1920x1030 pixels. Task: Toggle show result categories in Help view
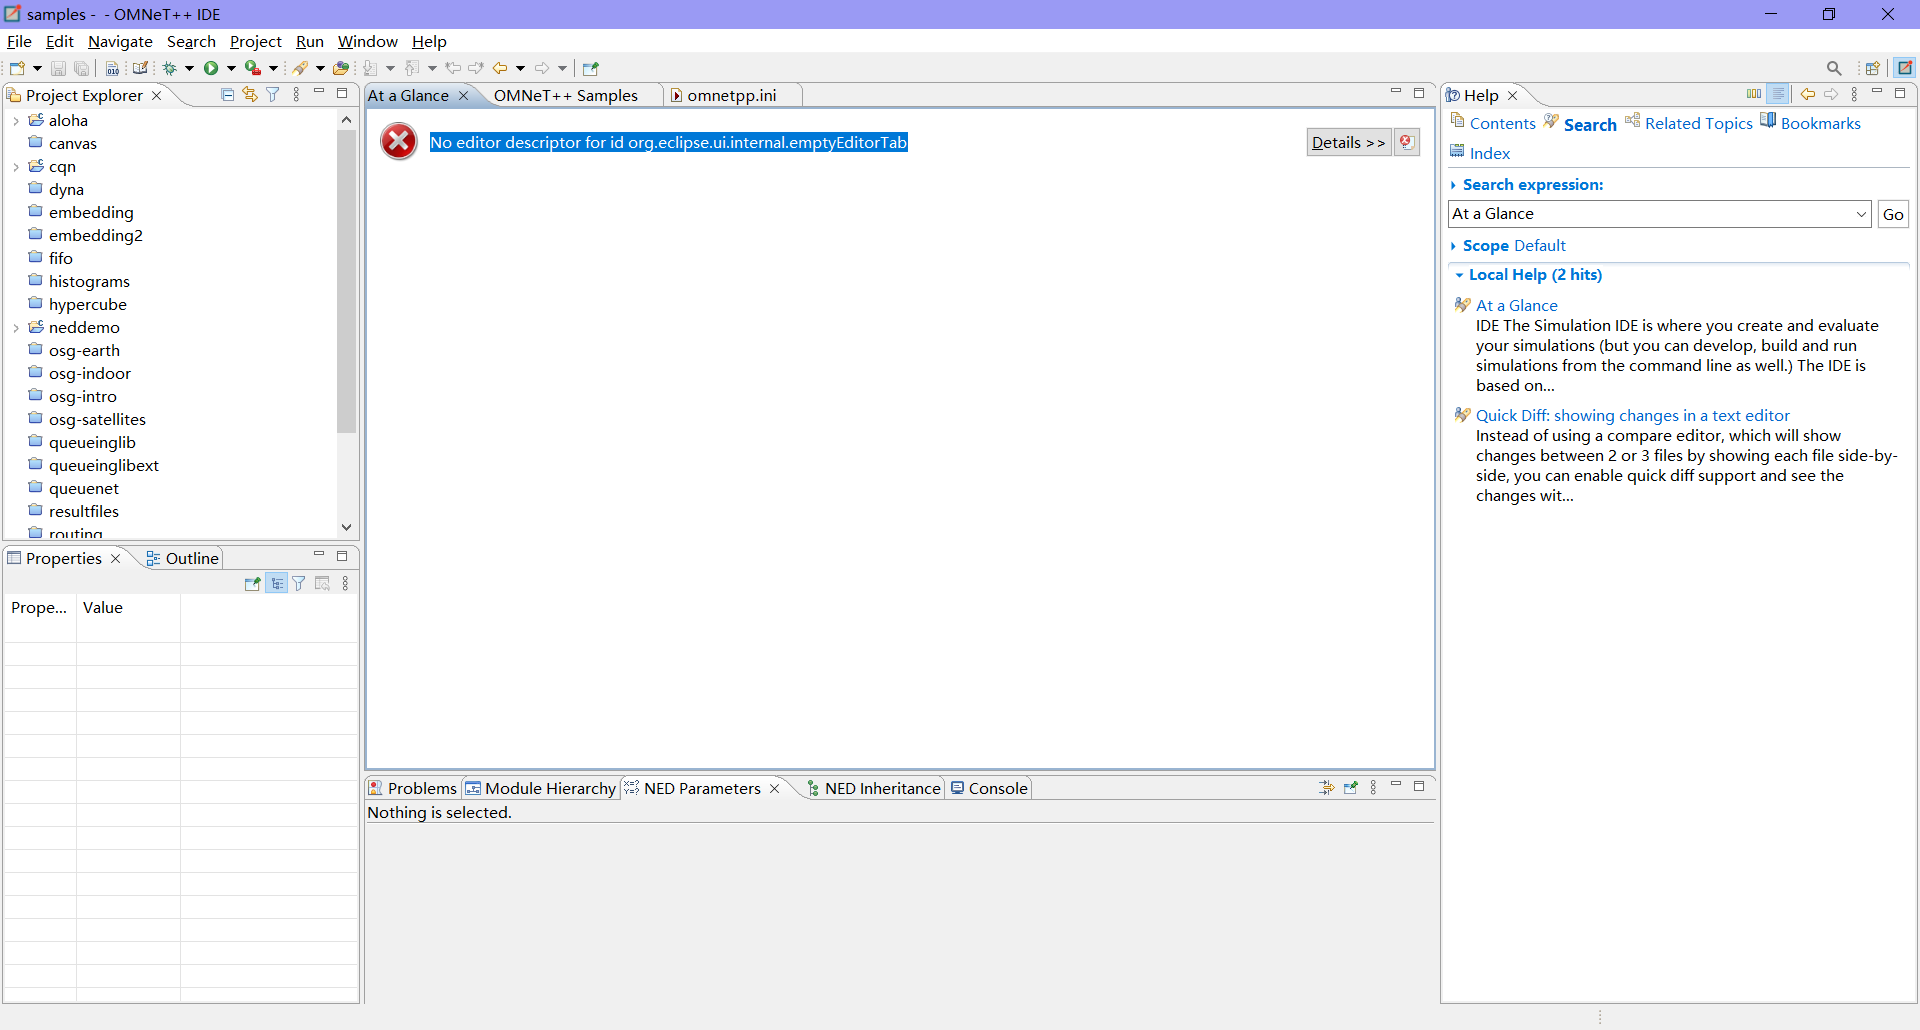(x=1754, y=94)
